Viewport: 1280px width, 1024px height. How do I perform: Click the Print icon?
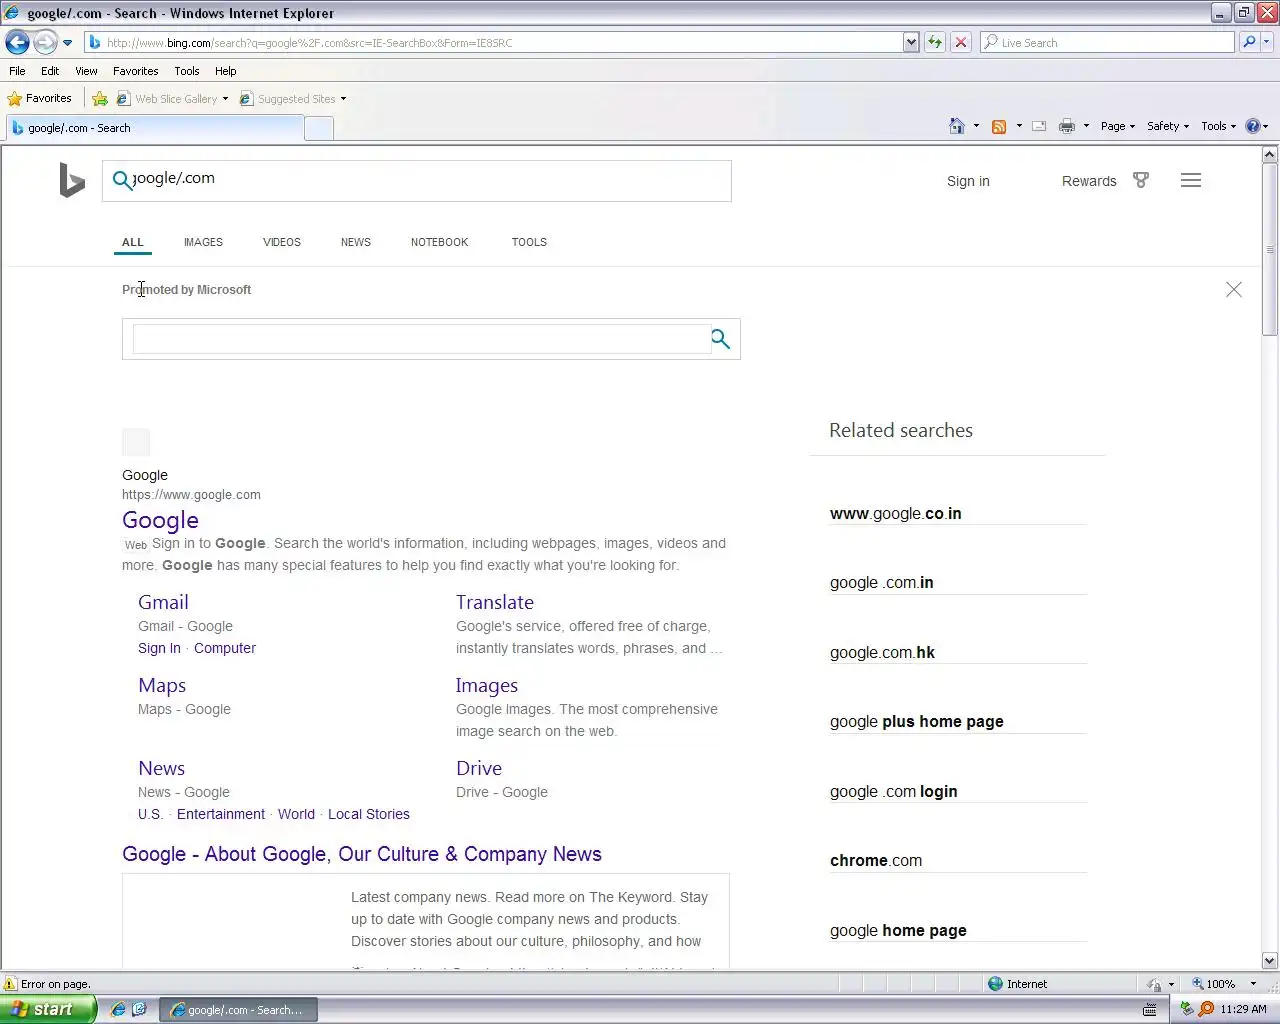tap(1067, 126)
